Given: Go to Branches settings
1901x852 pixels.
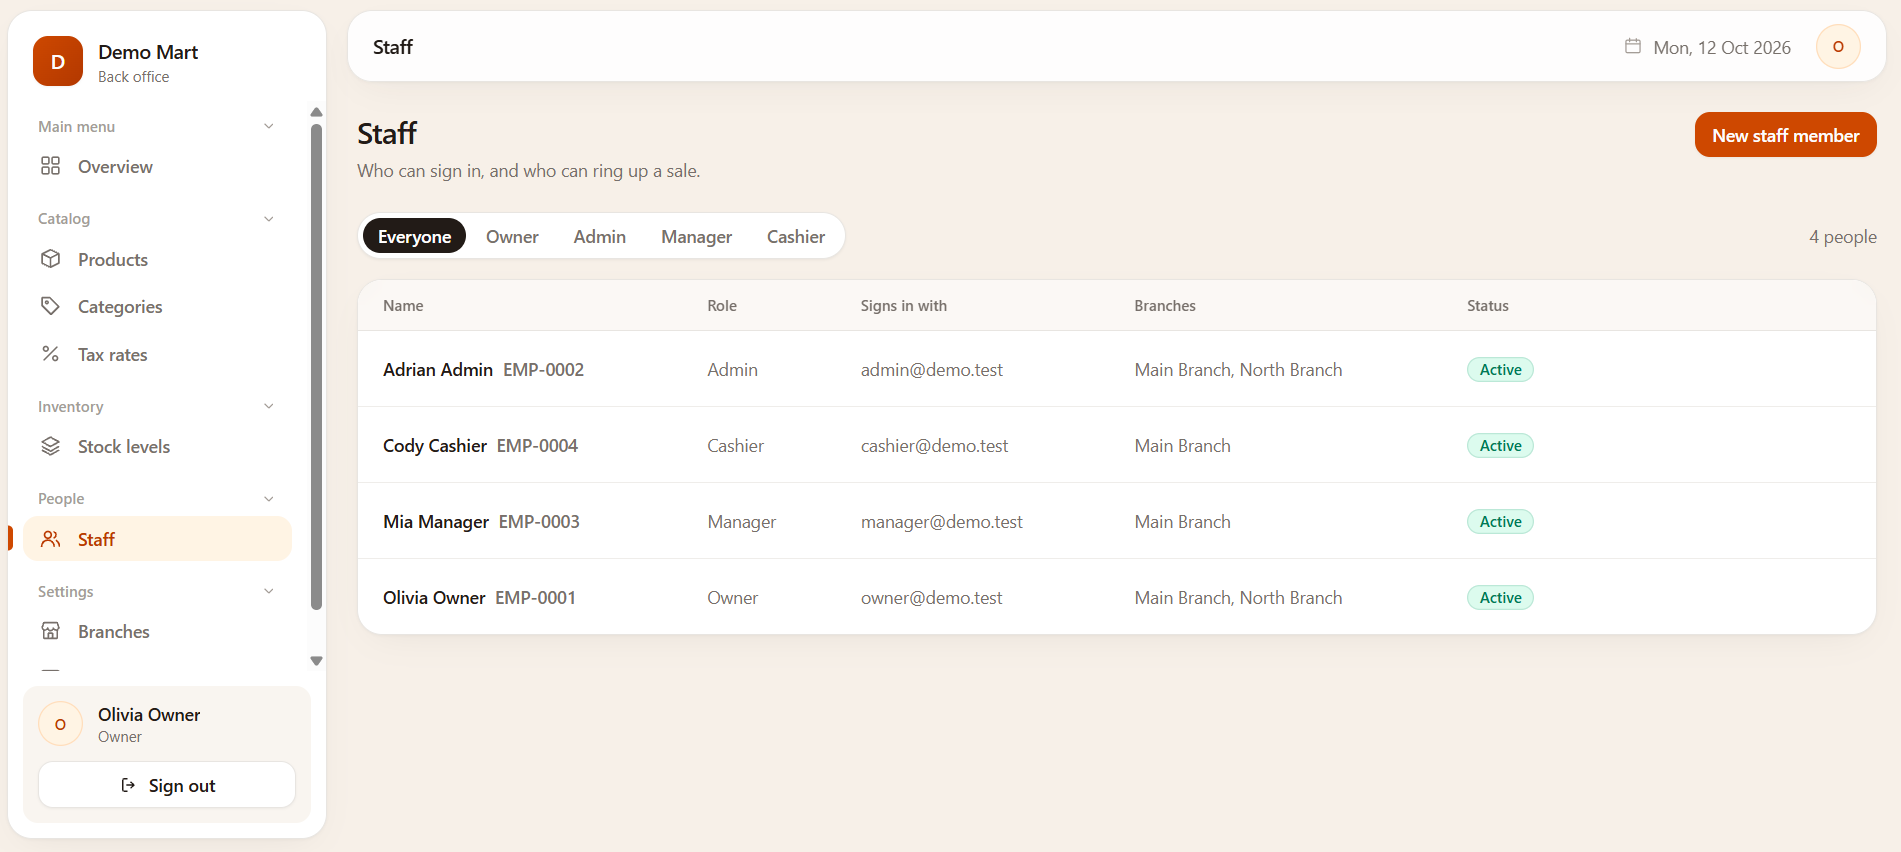Looking at the screenshot, I should 158,632.
